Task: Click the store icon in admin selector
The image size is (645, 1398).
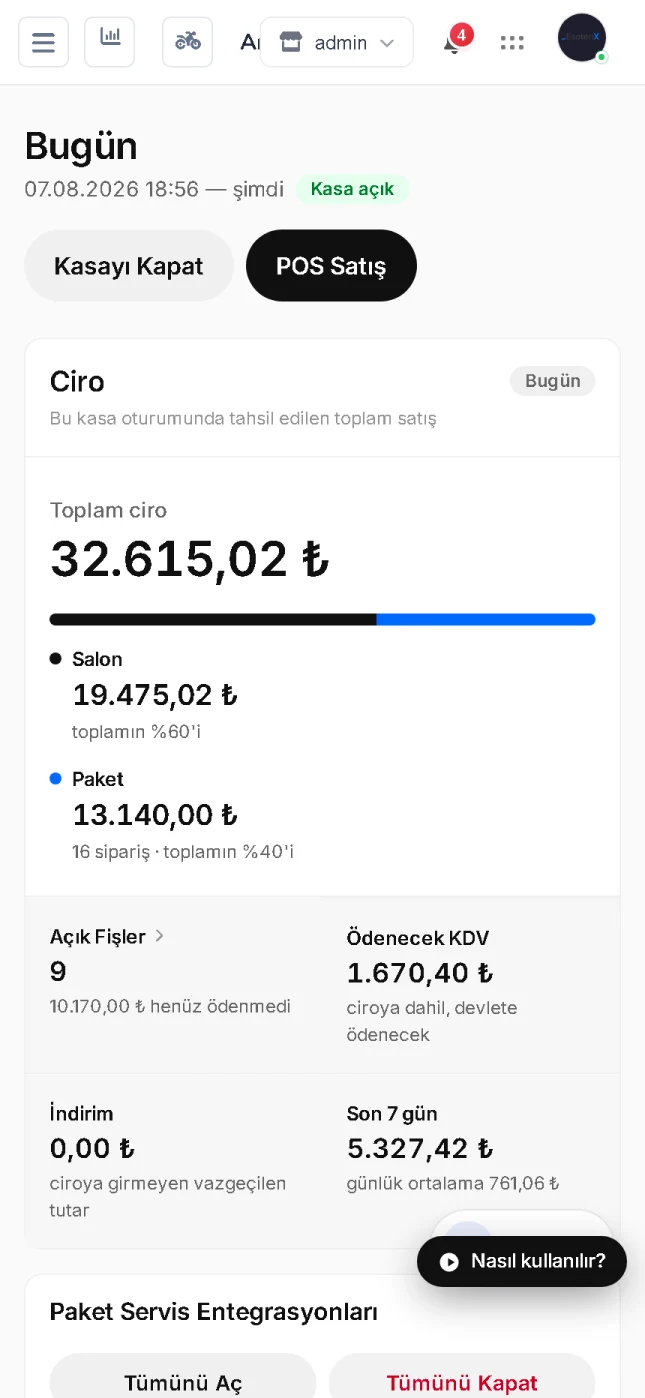Action: [291, 42]
